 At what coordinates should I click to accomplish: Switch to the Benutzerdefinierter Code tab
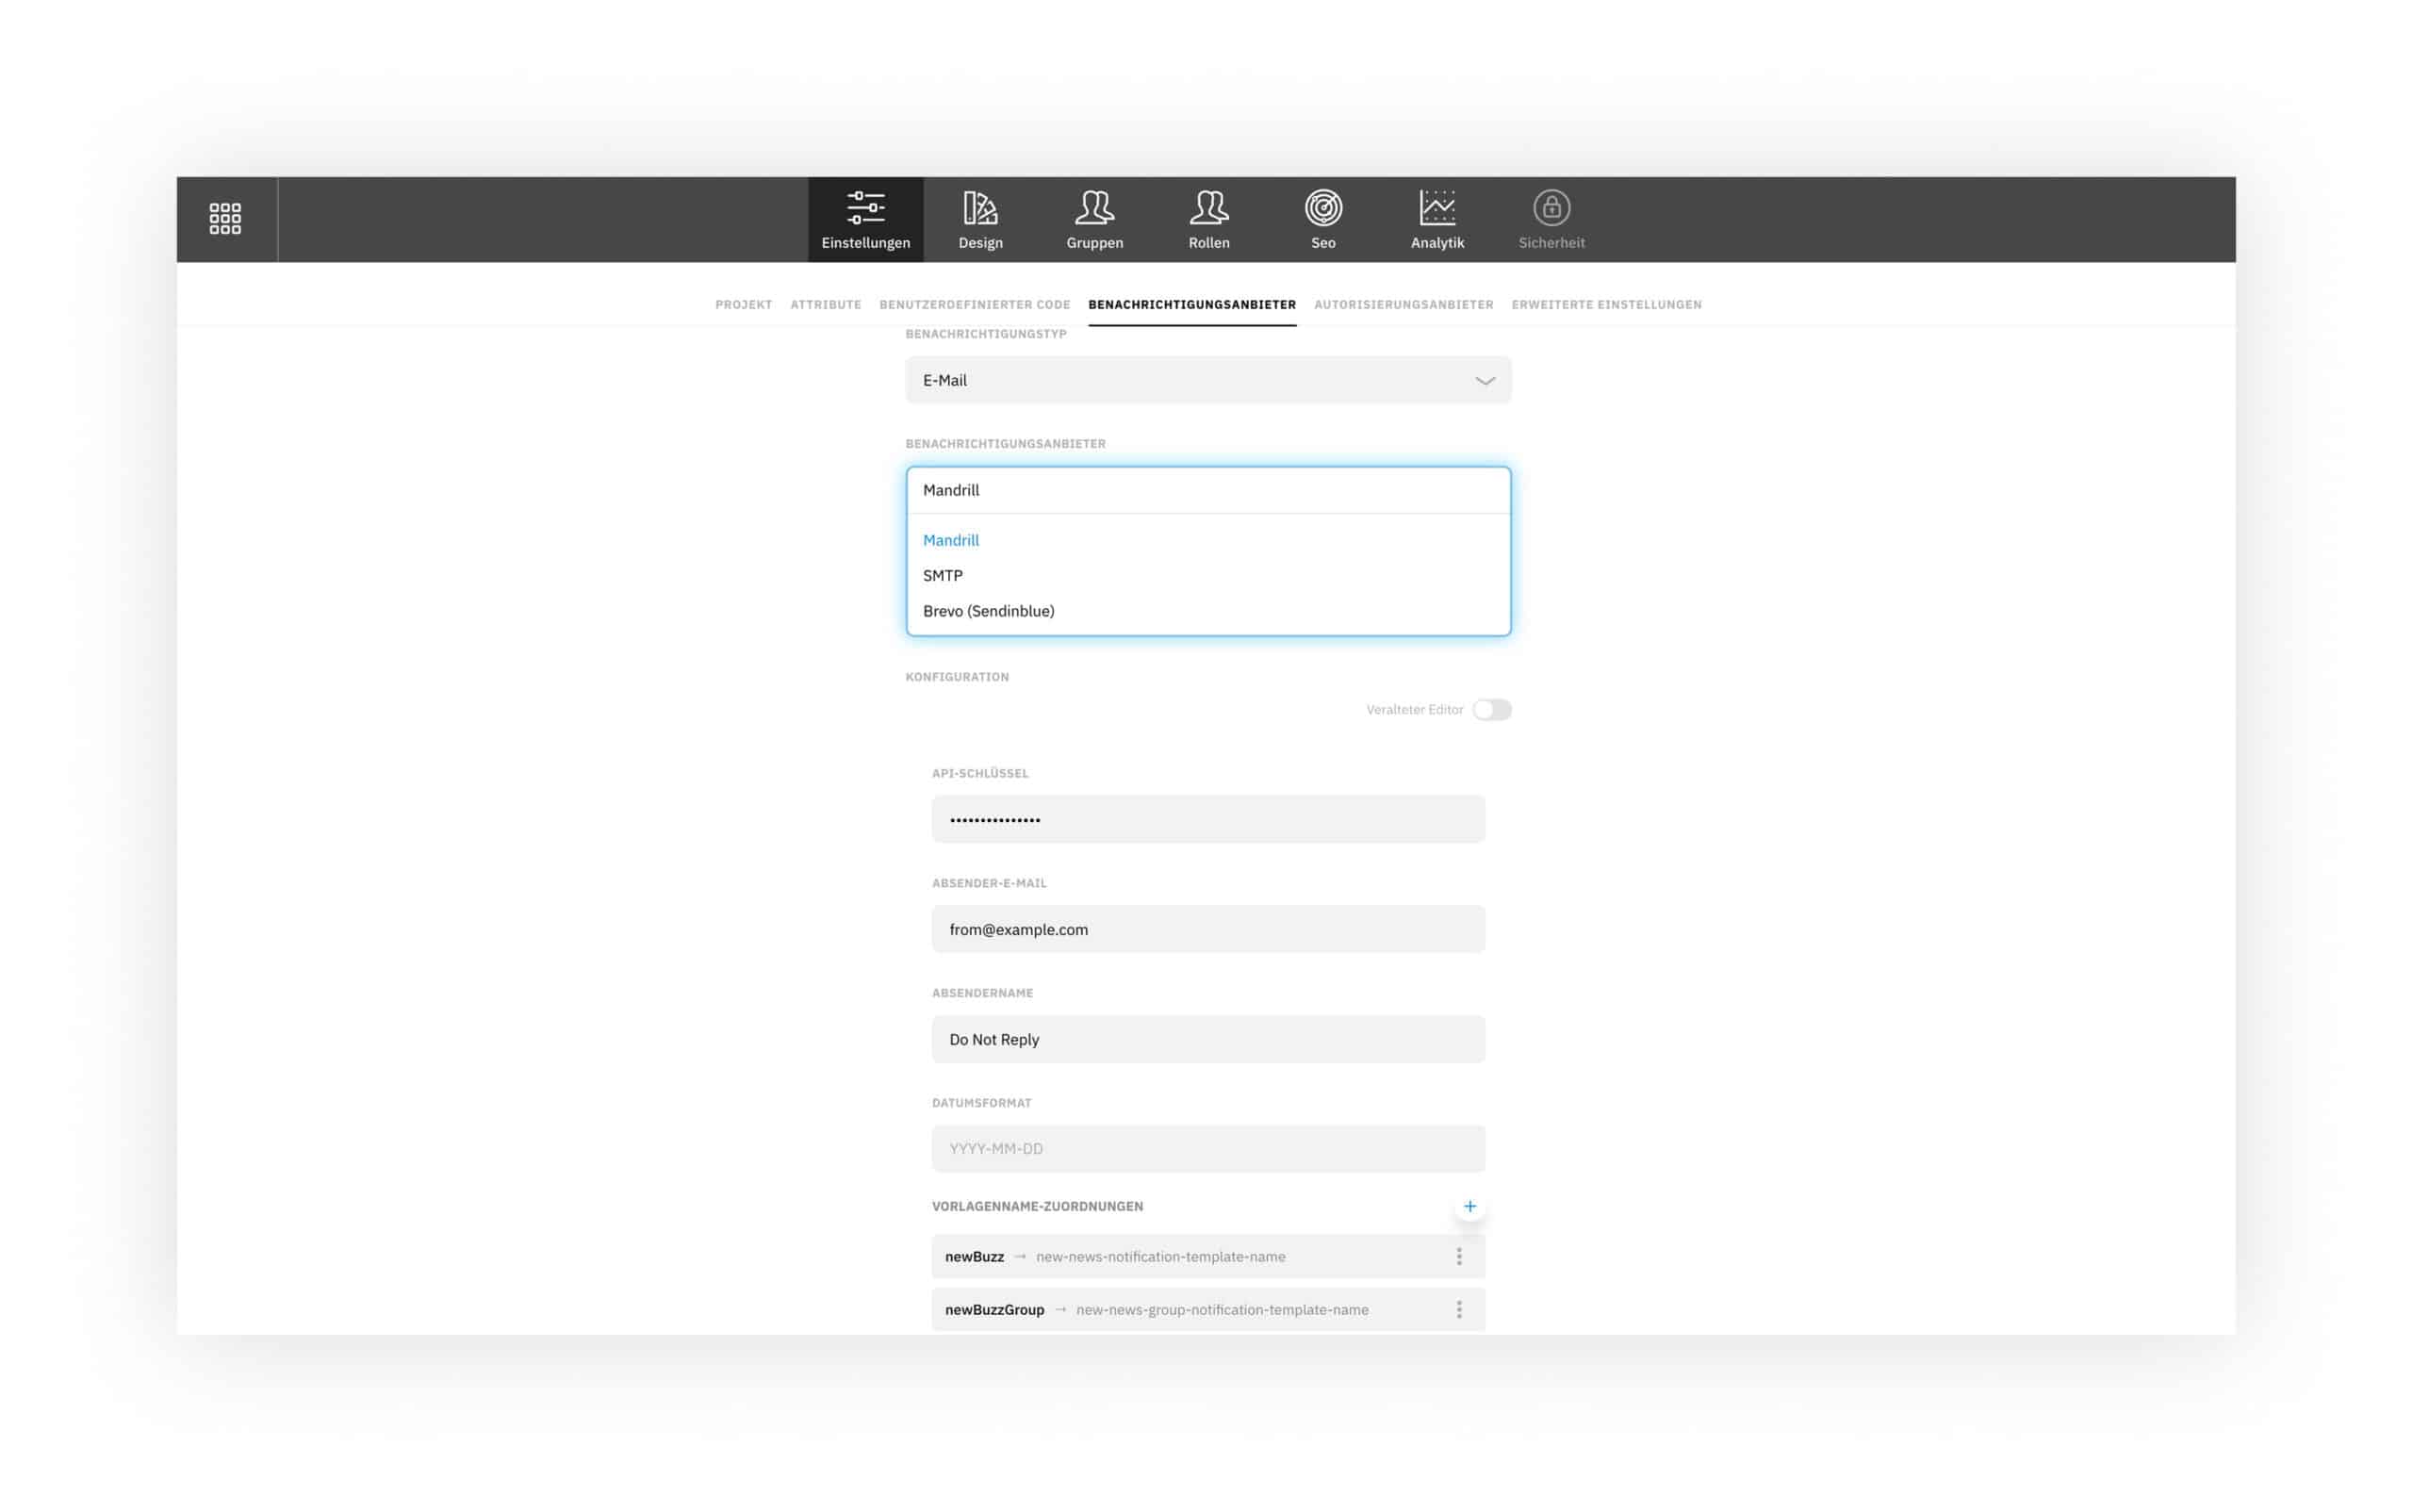pyautogui.click(x=974, y=304)
